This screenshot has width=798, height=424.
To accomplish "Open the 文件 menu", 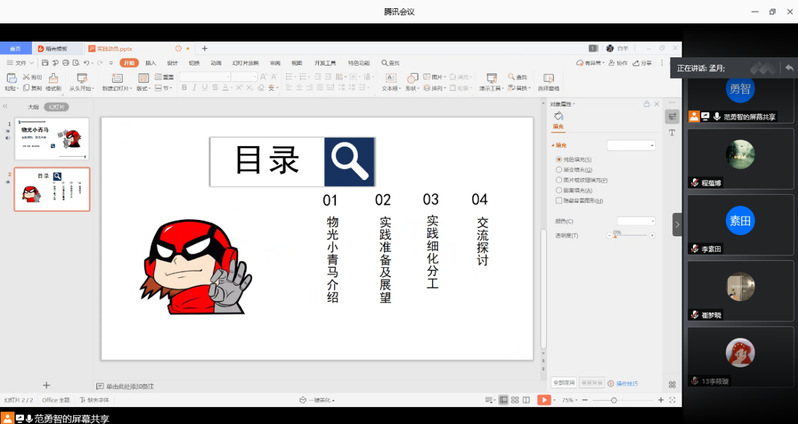I will (x=17, y=63).
